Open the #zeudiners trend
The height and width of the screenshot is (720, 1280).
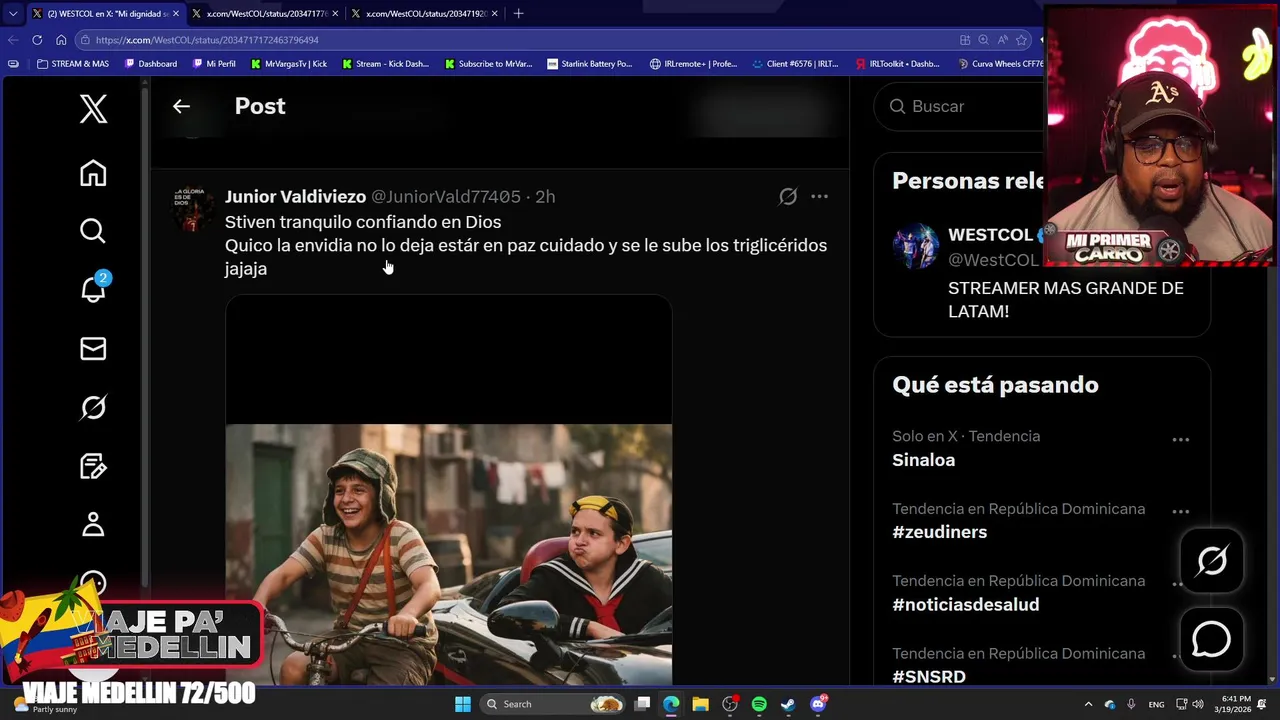[940, 532]
